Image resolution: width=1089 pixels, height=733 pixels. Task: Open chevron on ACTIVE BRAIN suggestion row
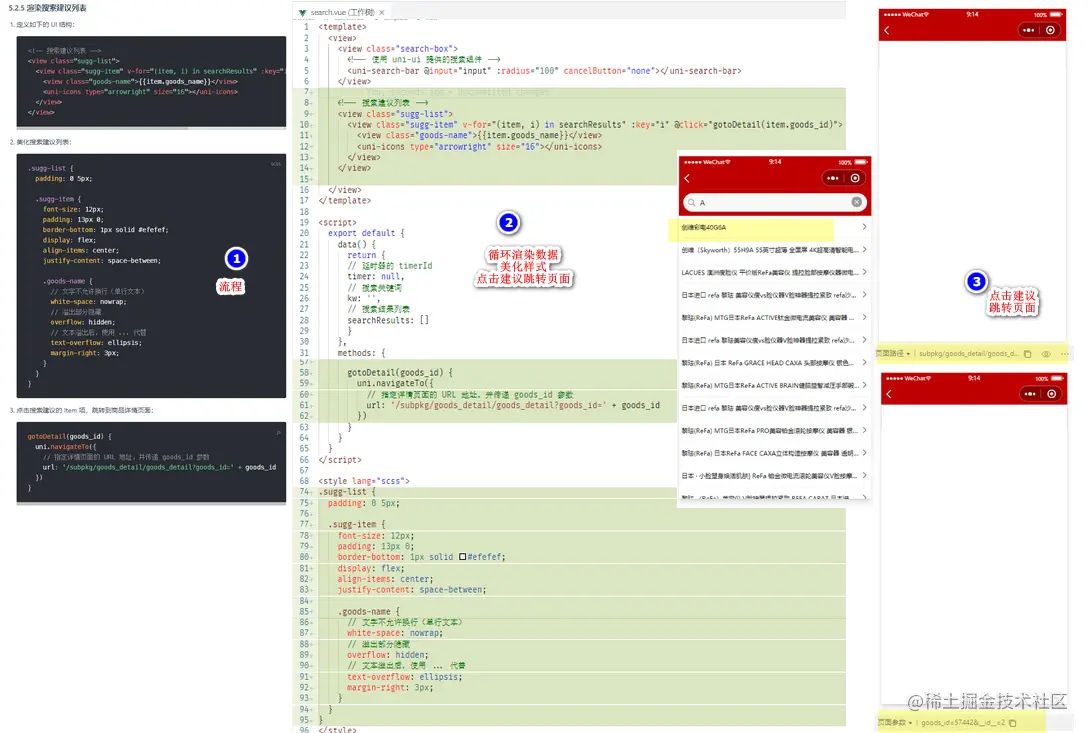pyautogui.click(x=864, y=385)
